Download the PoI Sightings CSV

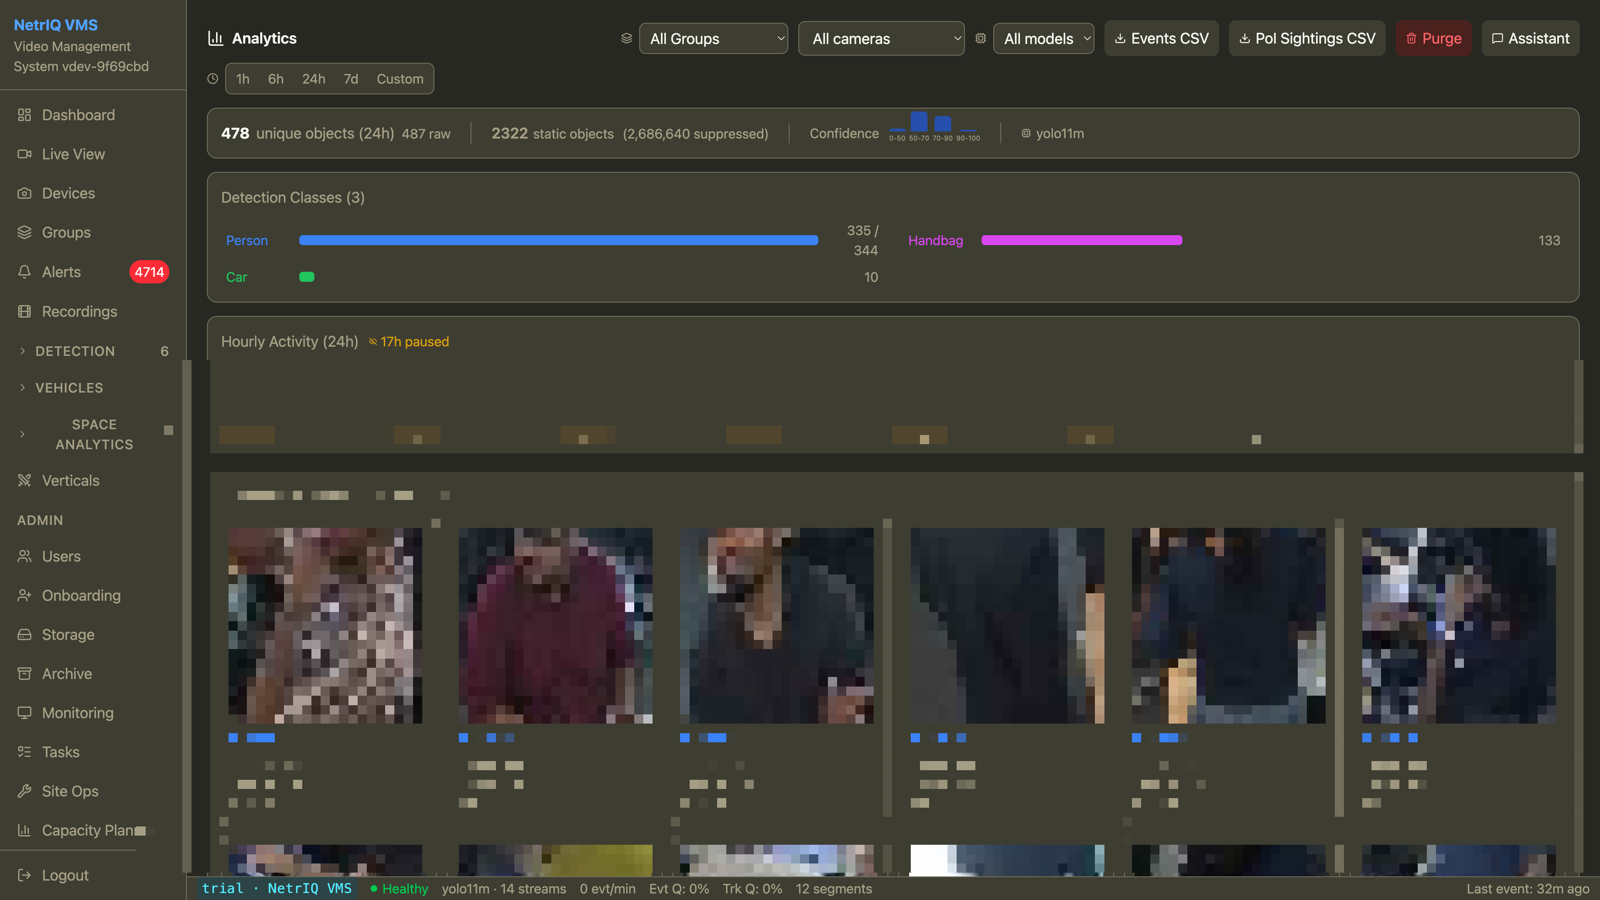point(1307,38)
